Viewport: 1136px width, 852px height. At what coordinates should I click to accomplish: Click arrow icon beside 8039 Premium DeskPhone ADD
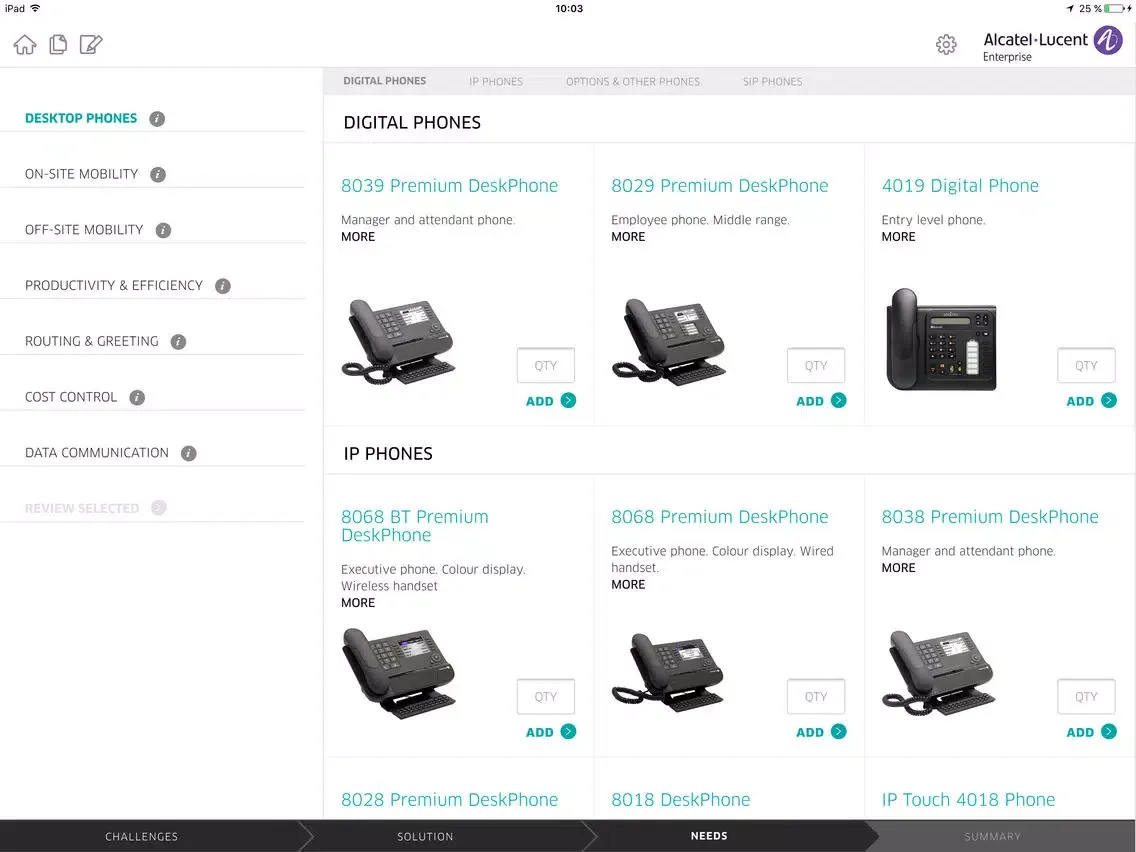[x=569, y=401]
